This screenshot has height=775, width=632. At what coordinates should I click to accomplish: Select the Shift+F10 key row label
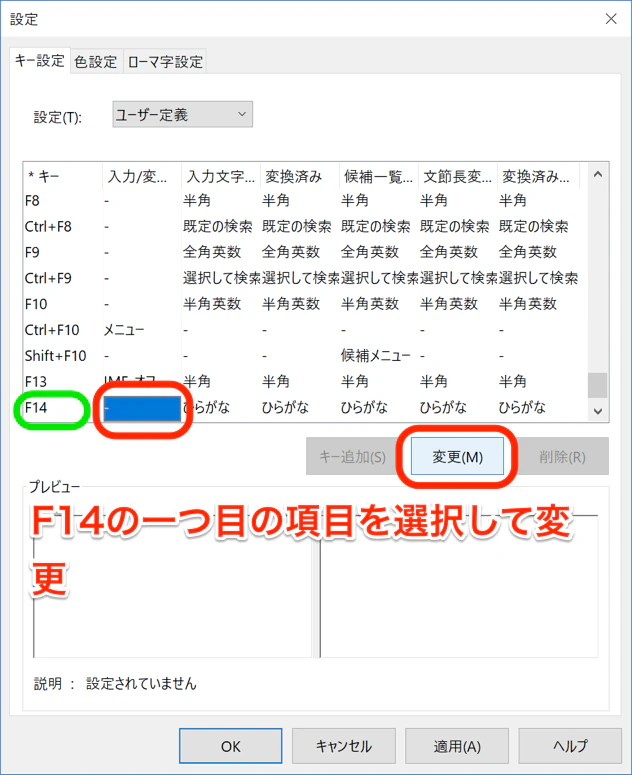[55, 355]
